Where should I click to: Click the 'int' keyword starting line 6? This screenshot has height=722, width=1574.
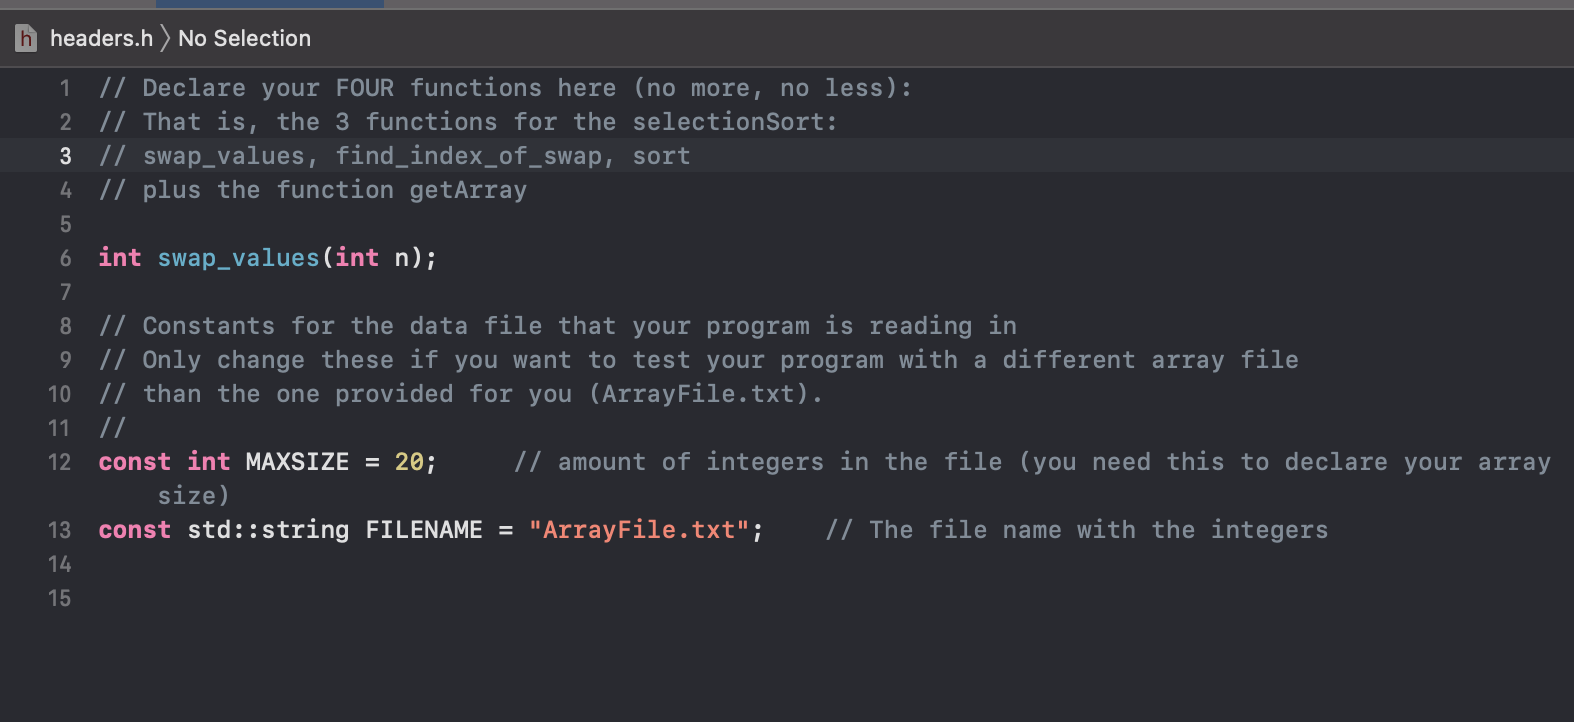click(x=120, y=258)
